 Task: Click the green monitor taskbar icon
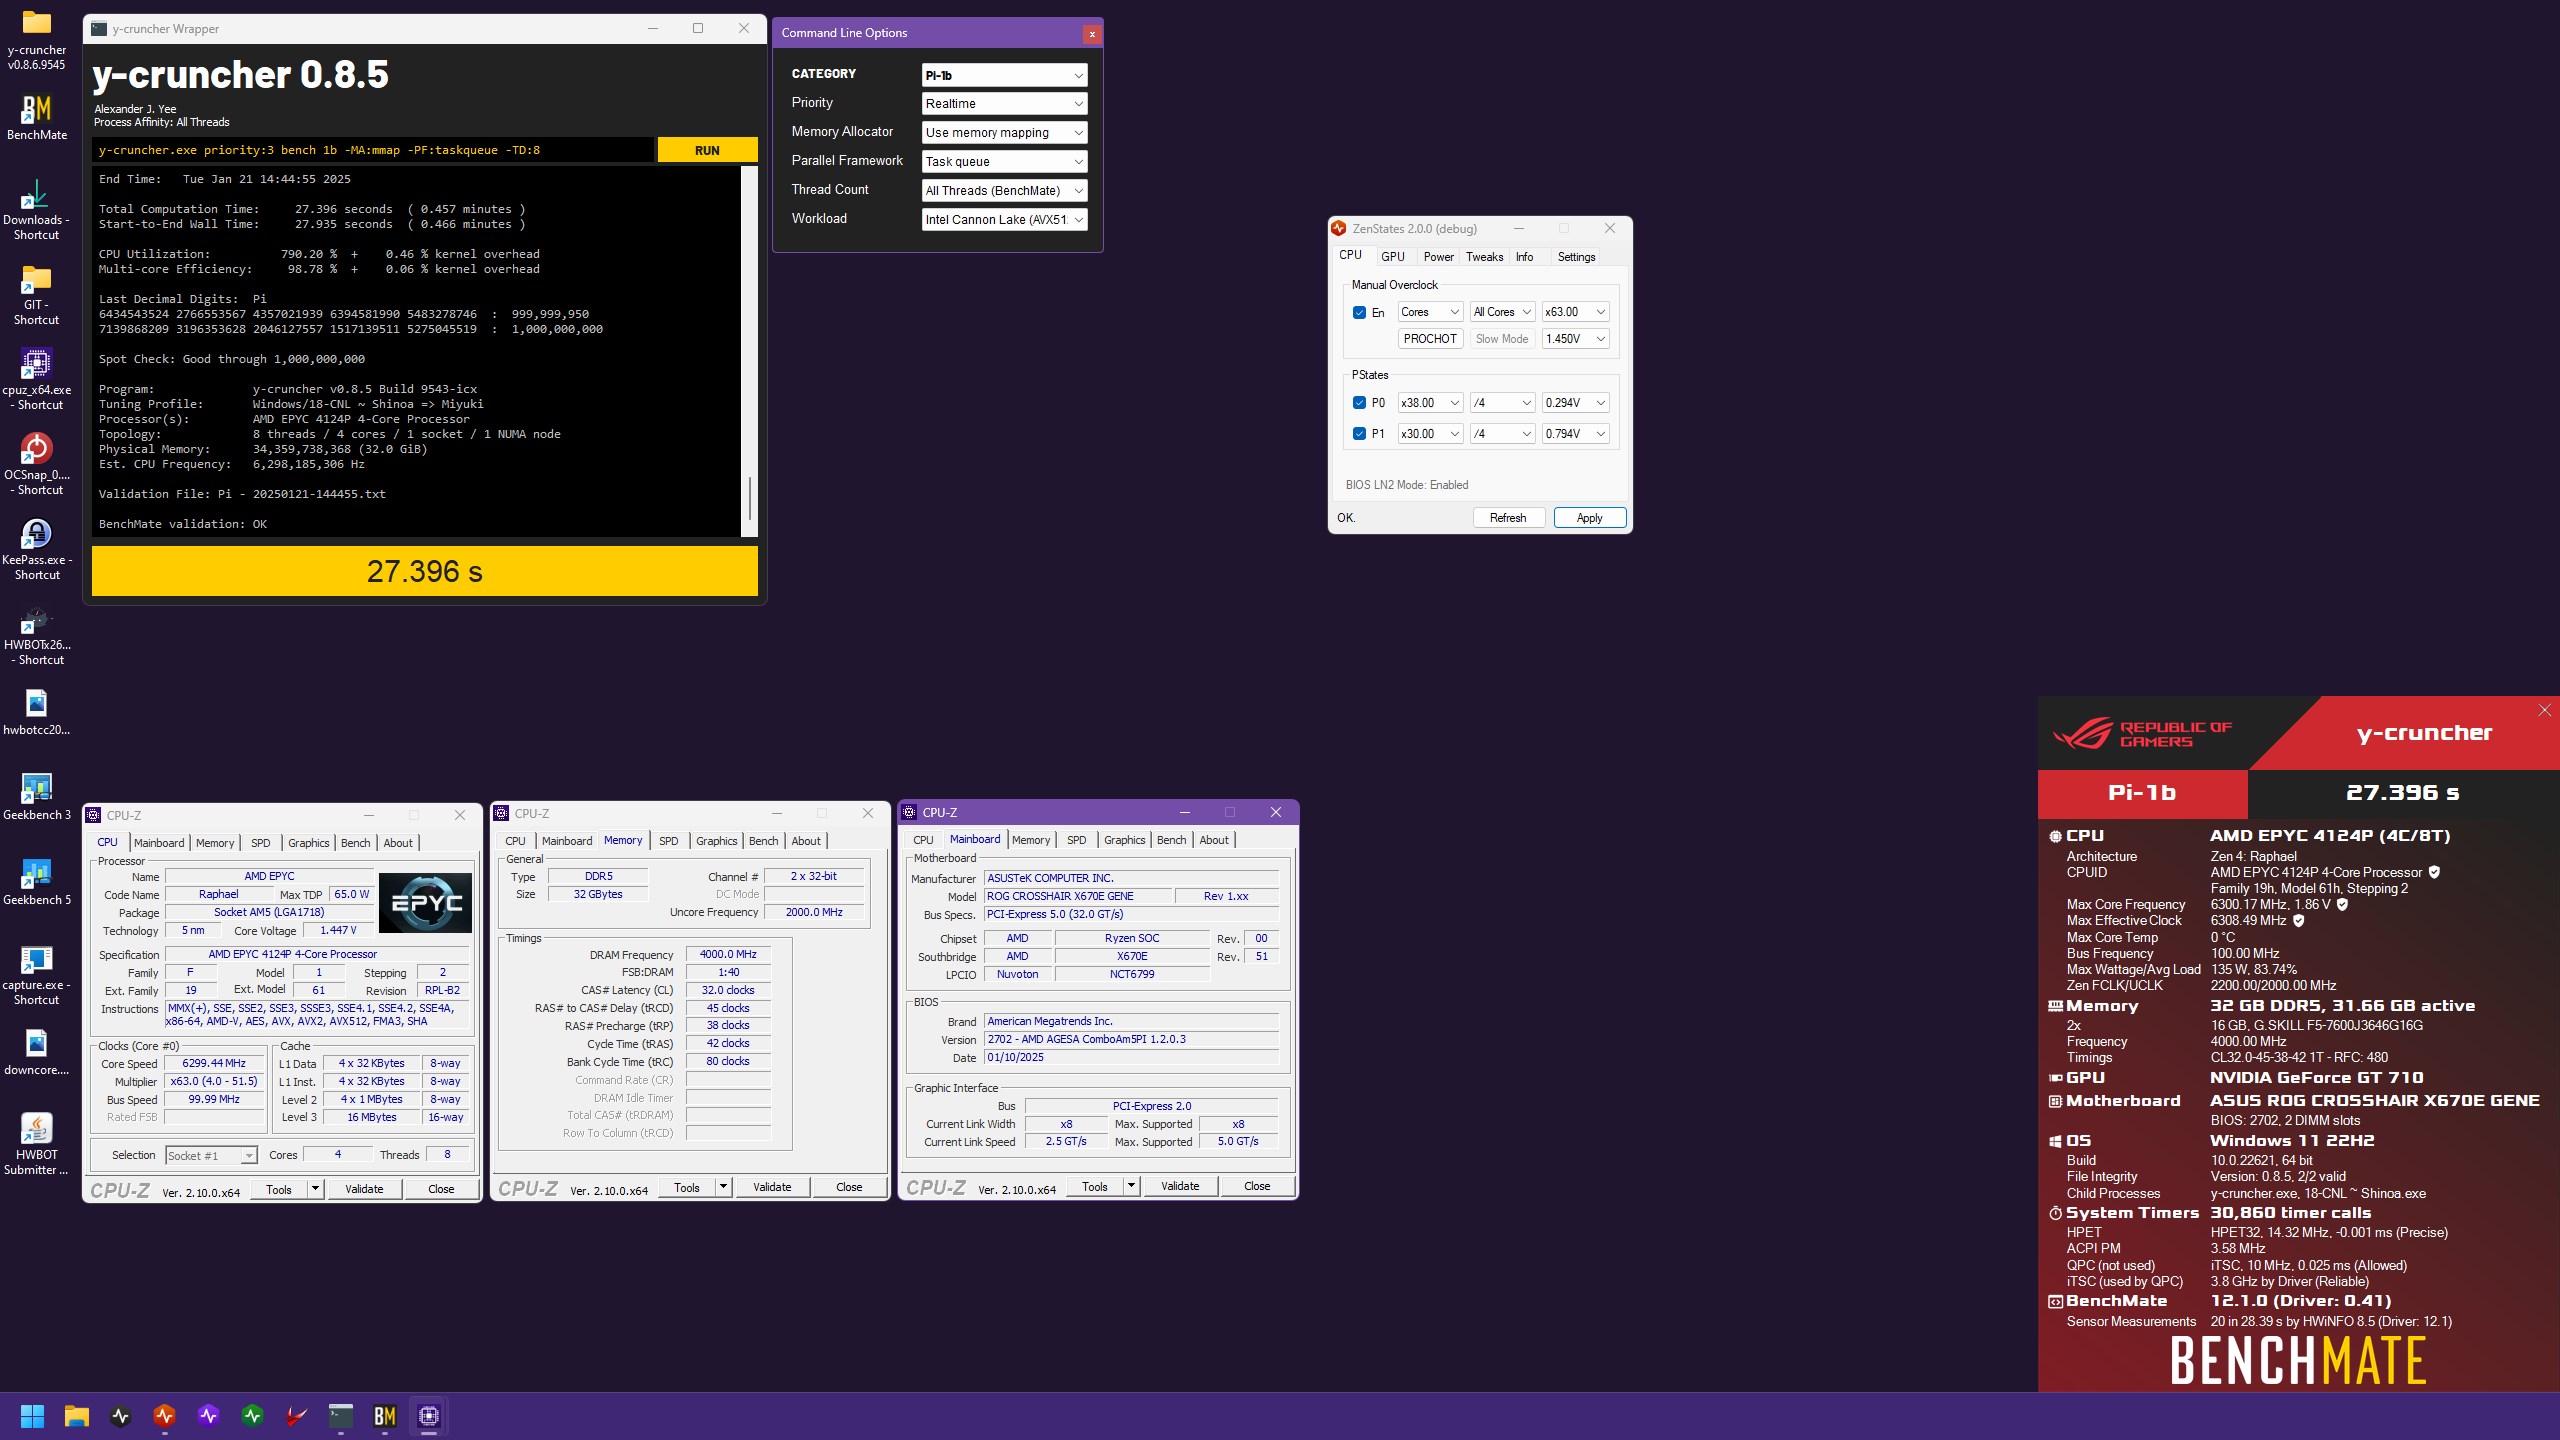click(x=252, y=1416)
